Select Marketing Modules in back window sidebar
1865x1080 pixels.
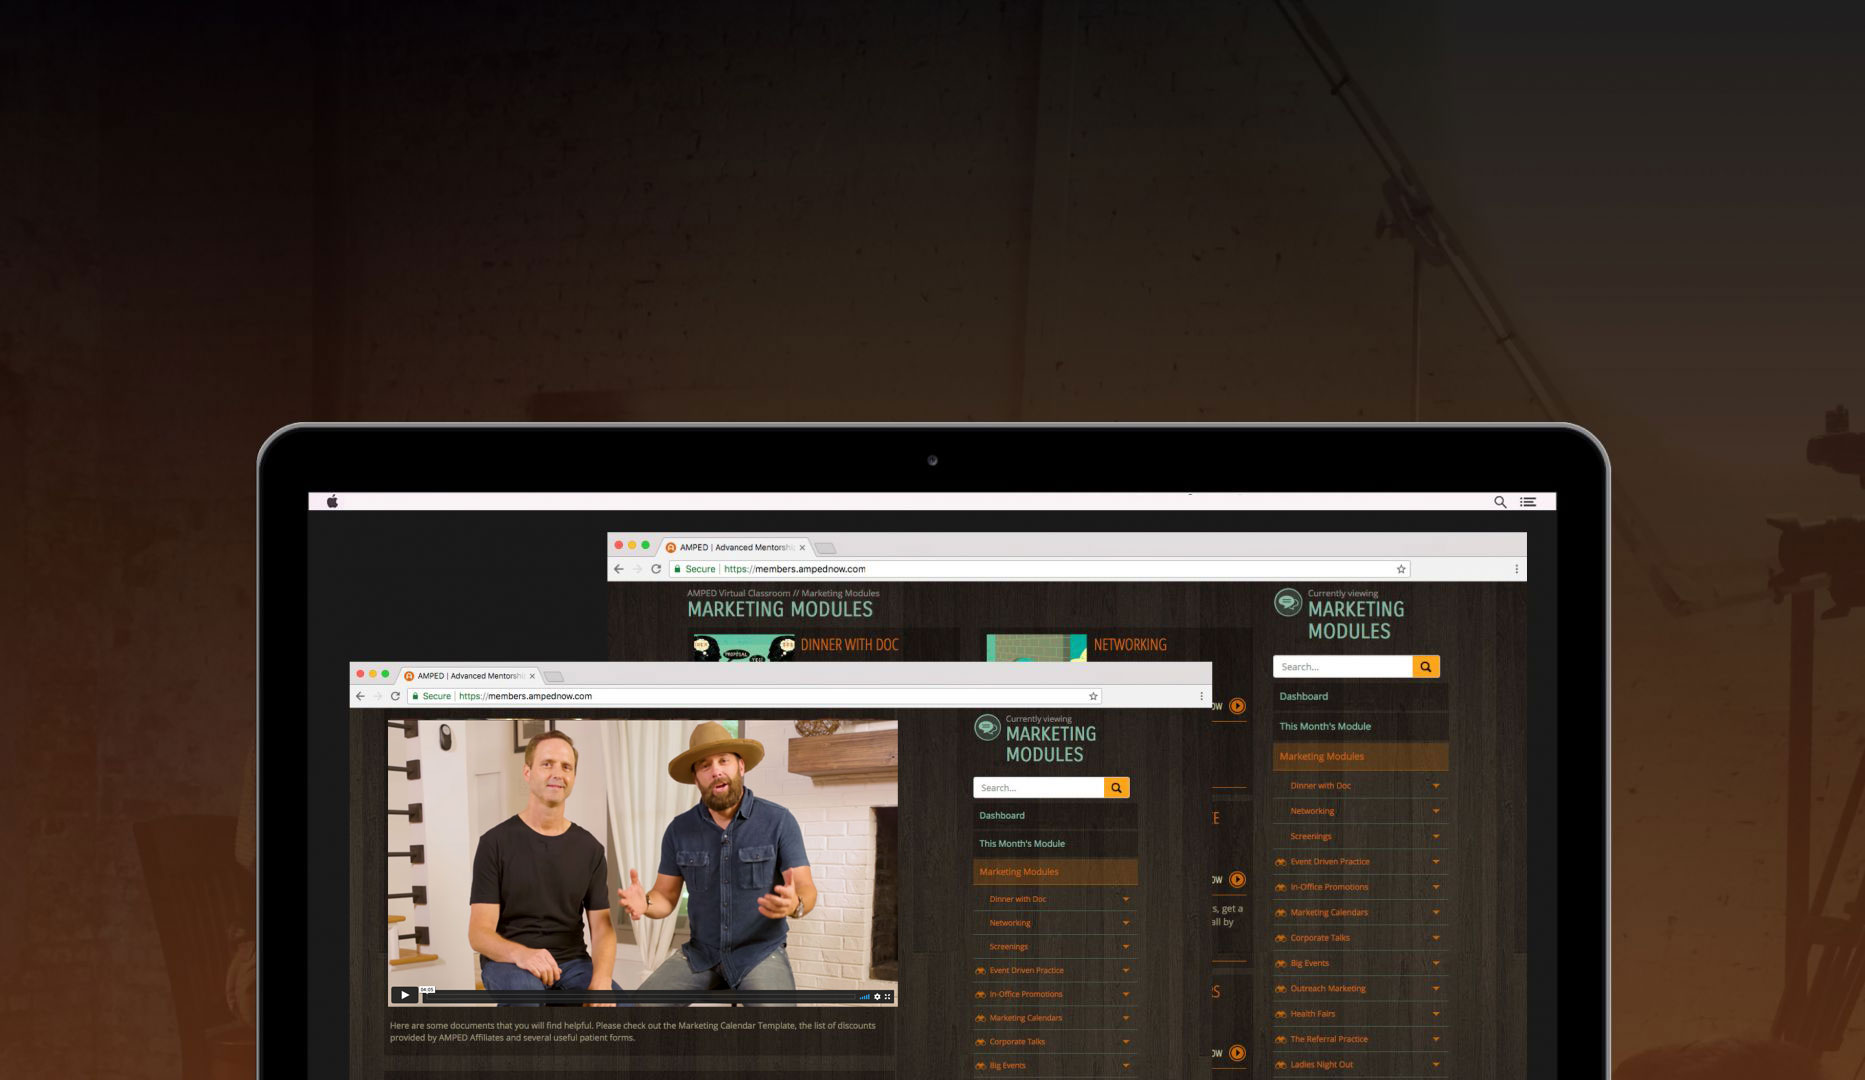(1360, 757)
